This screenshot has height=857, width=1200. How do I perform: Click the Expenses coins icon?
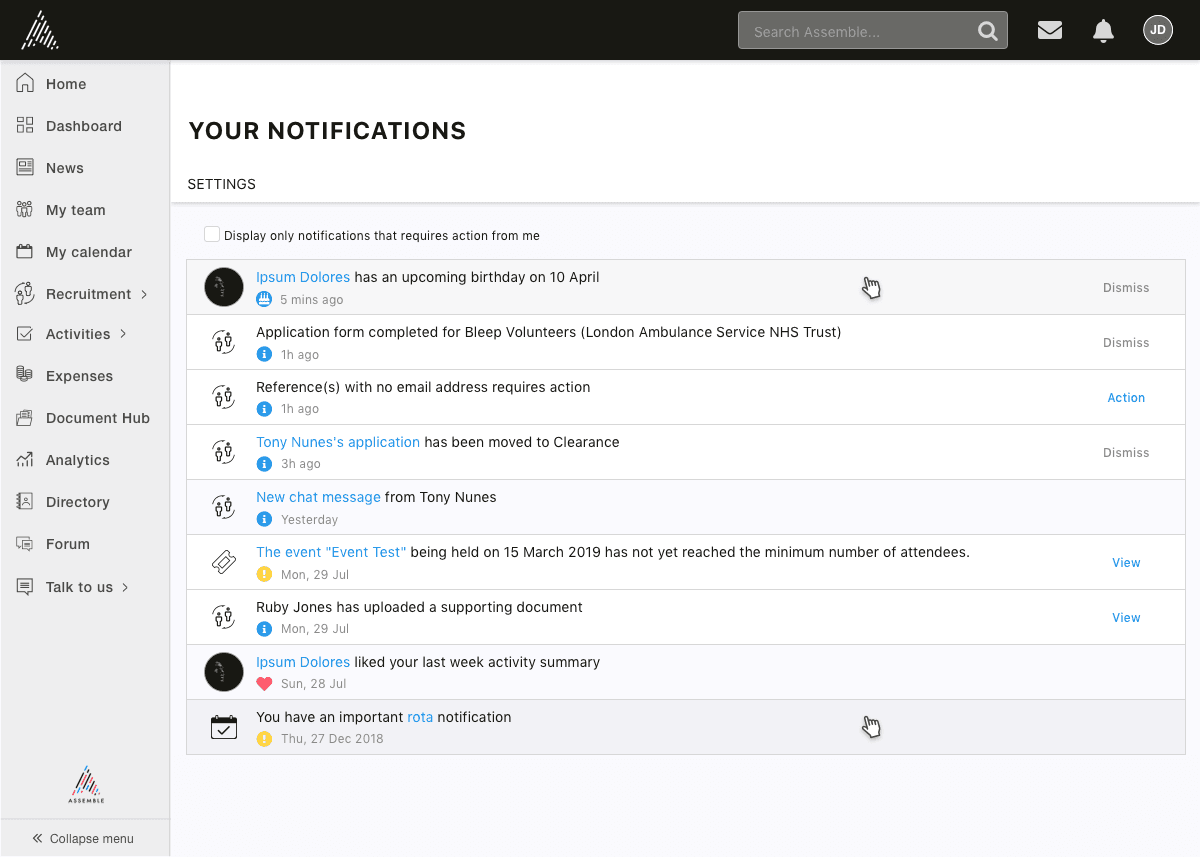25,375
